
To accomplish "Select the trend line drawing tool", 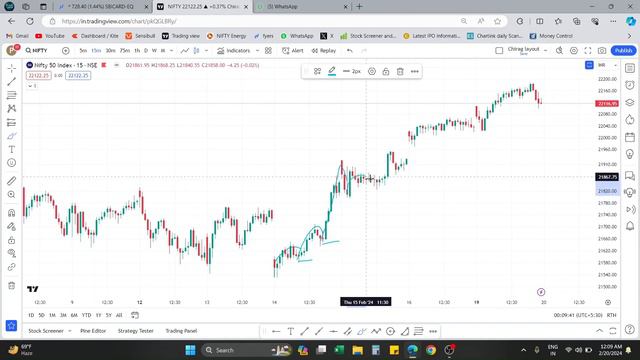I will pyautogui.click(x=11, y=82).
